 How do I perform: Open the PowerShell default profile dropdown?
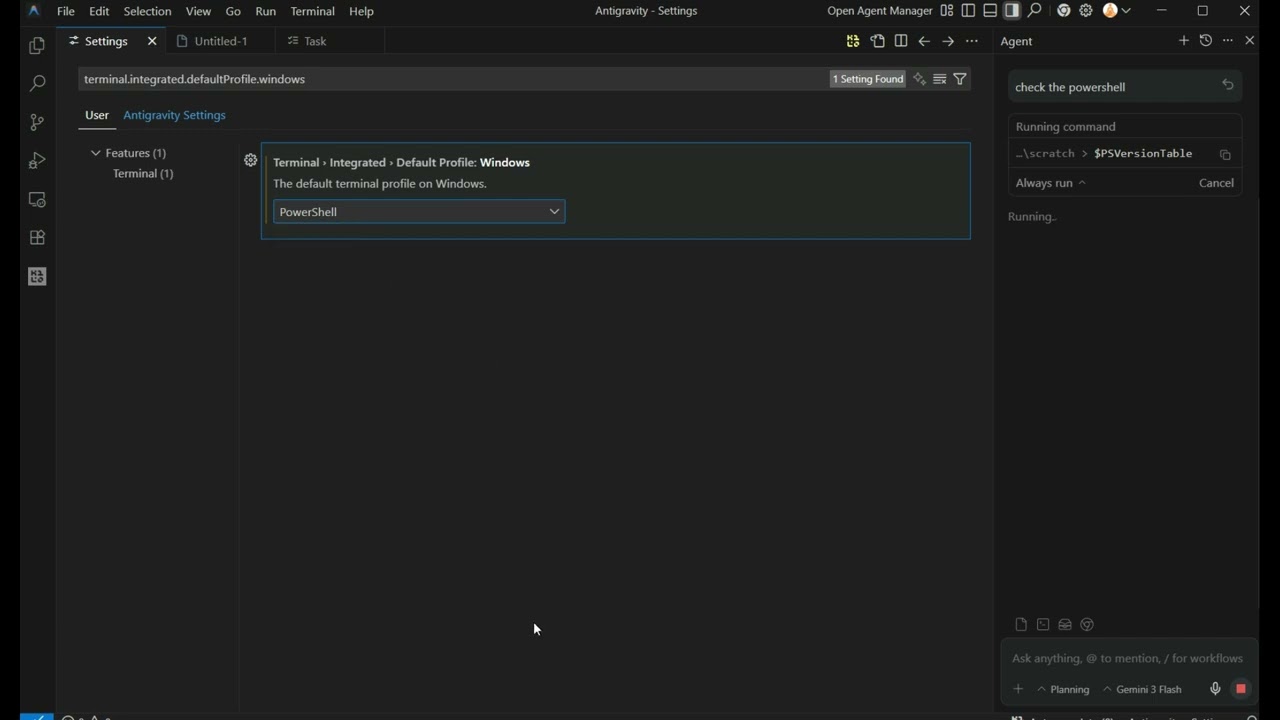click(x=419, y=212)
